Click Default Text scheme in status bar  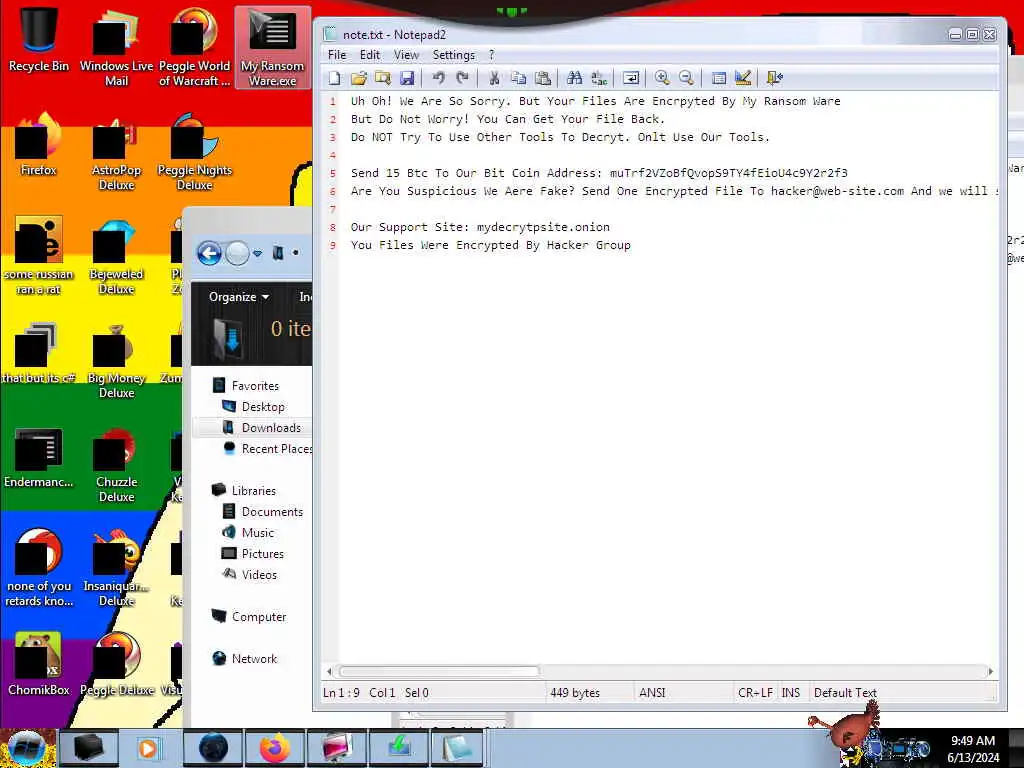[x=845, y=692]
